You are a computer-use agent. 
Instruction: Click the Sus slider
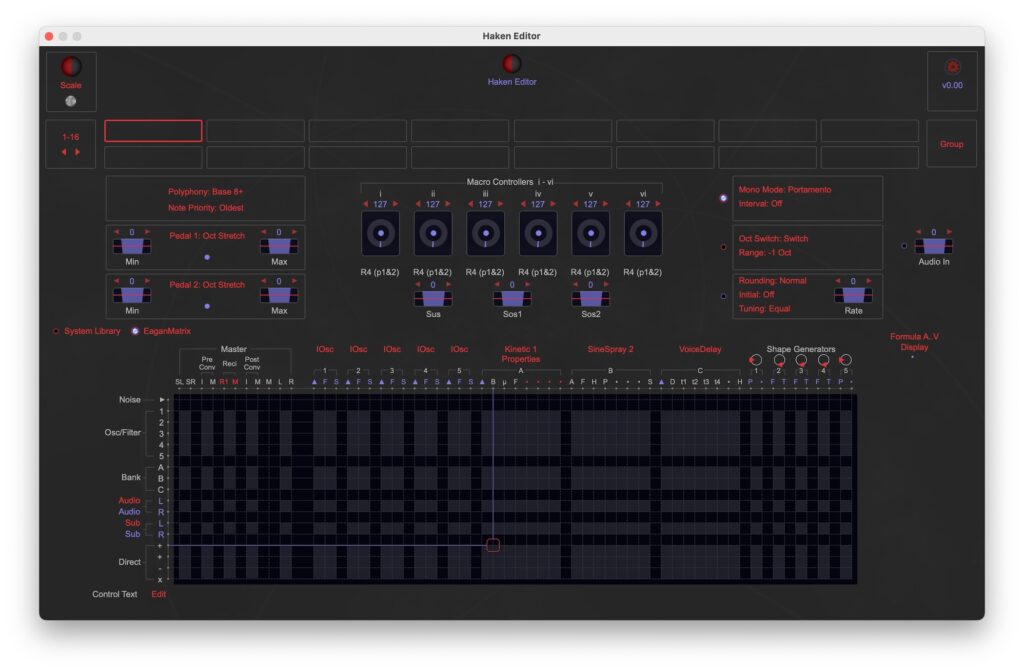432,298
